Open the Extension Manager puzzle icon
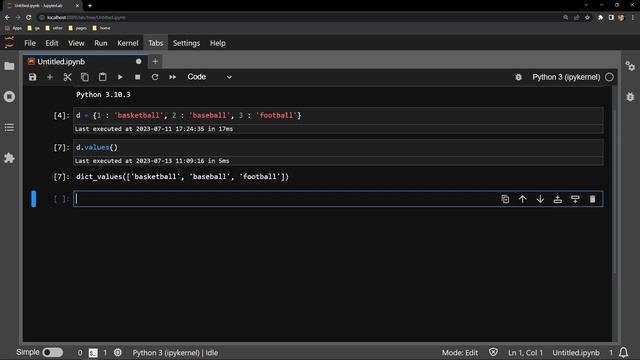640x360 pixels. (9, 158)
